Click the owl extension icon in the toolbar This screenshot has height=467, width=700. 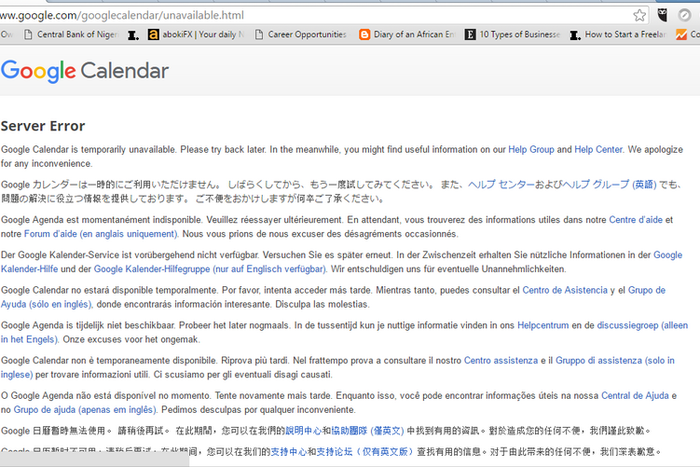pyautogui.click(x=662, y=16)
